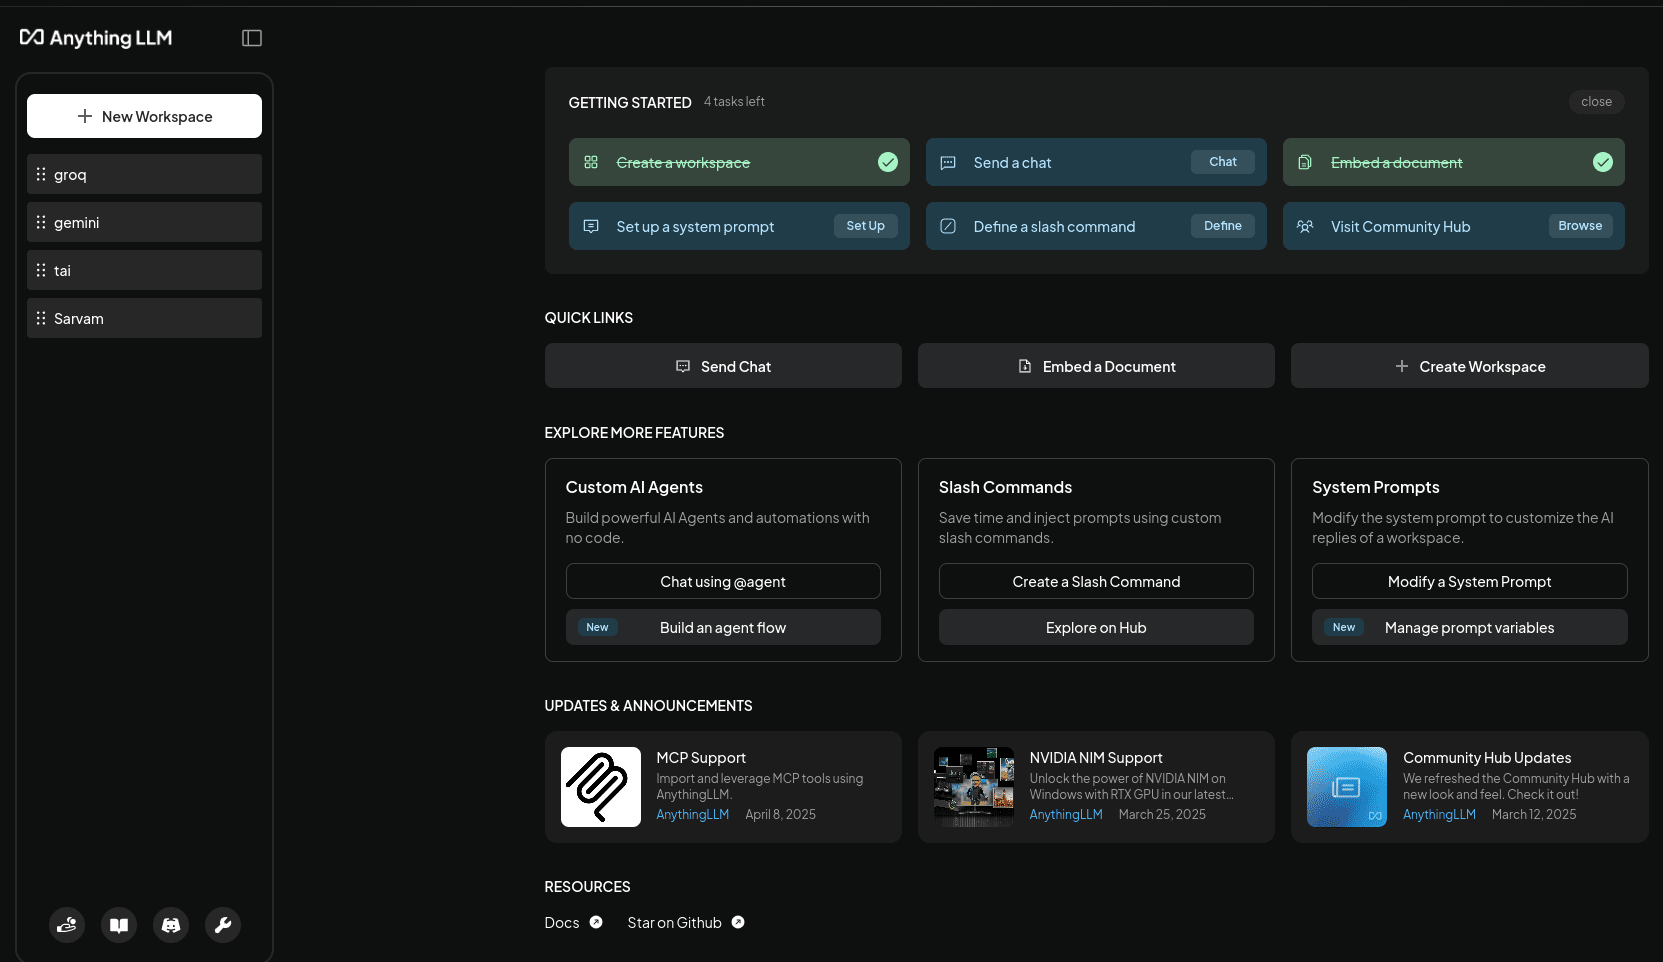Click the drag handle beside groq workspace

[x=41, y=174]
